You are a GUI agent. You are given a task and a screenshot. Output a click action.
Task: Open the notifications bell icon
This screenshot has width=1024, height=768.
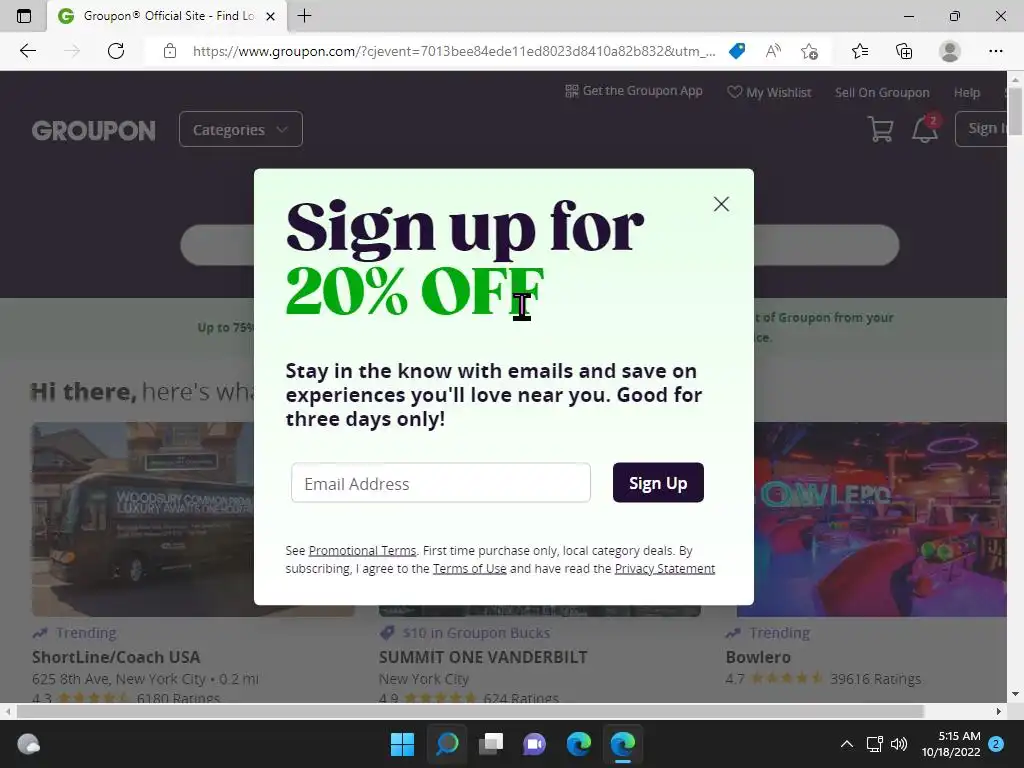coord(925,129)
